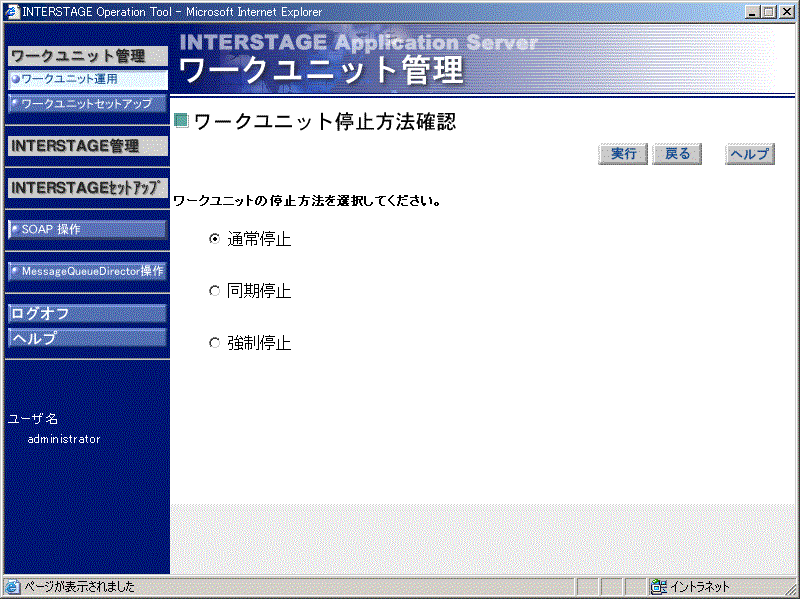The width and height of the screenshot is (800, 599).
Task: Open ワークユニットセットアップ menu item
Action: pos(88,104)
